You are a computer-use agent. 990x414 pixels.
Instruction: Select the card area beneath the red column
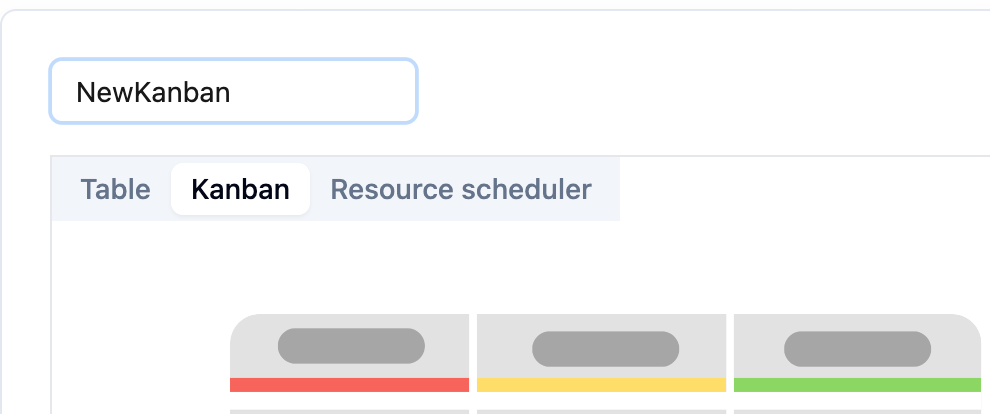point(349,411)
